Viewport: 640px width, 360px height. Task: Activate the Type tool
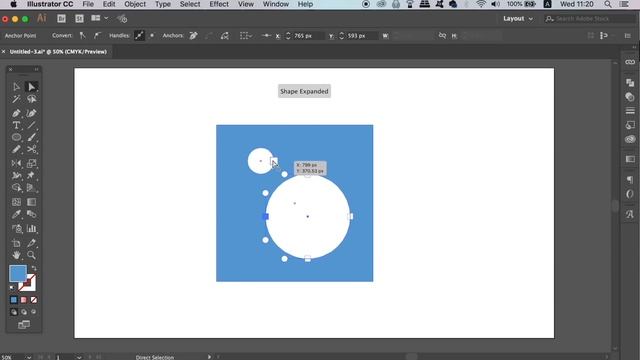[16, 125]
